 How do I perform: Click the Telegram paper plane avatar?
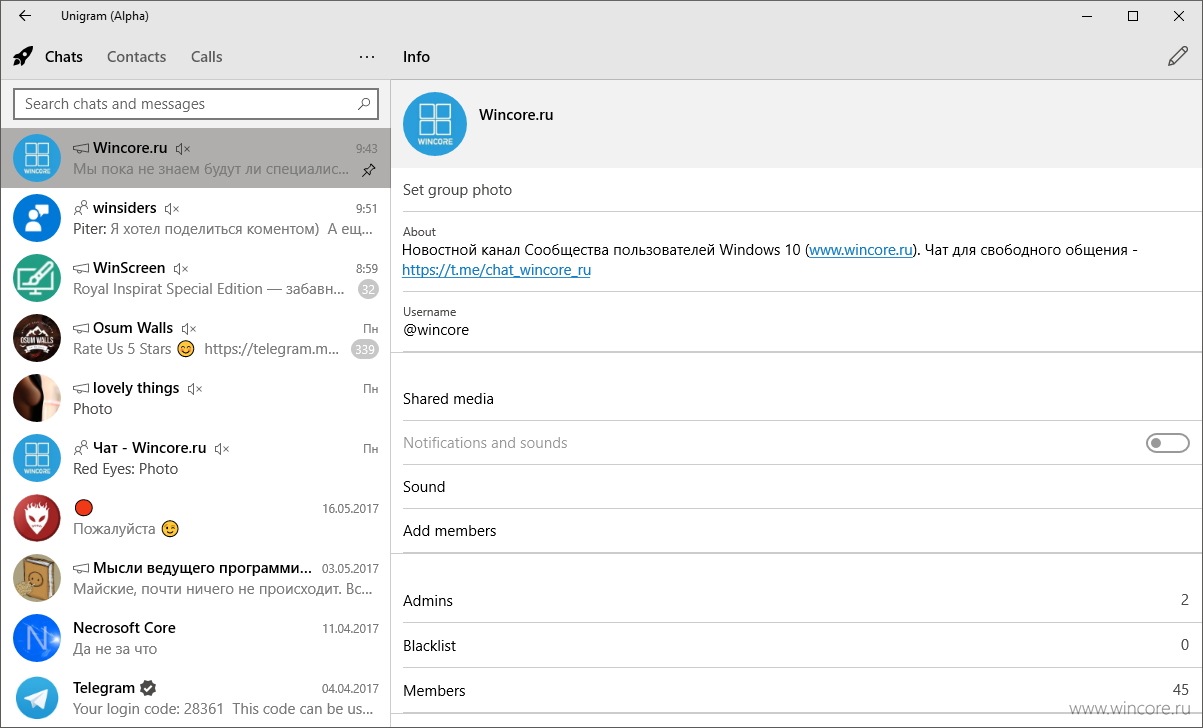pyautogui.click(x=37, y=698)
